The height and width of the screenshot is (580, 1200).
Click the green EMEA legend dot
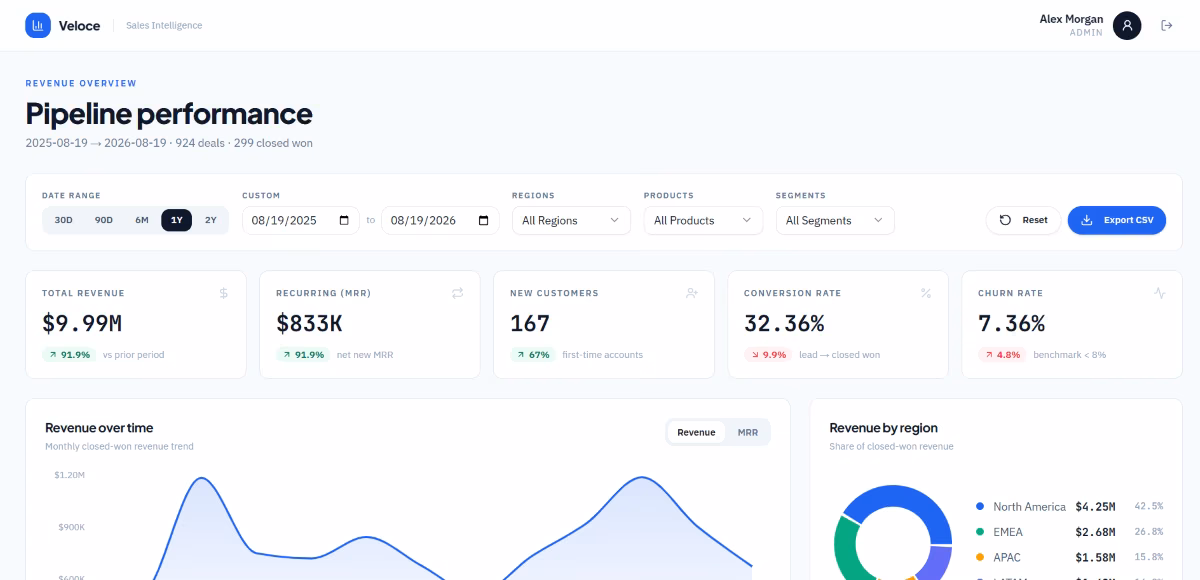tap(980, 532)
